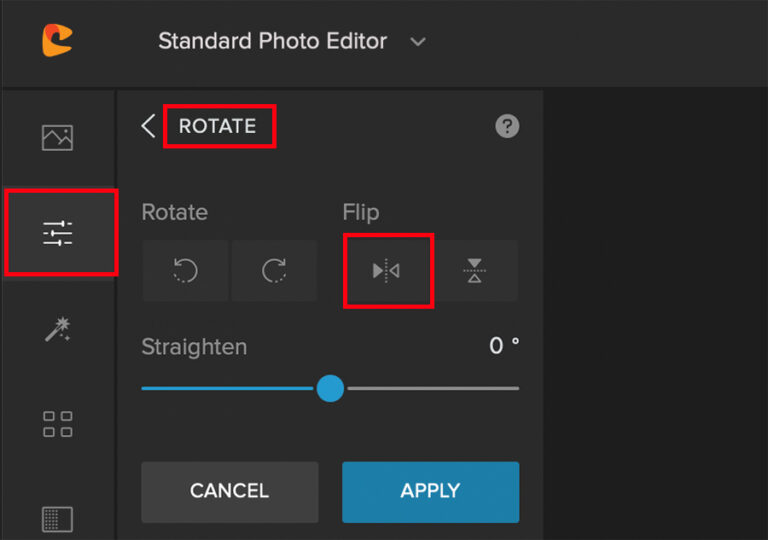
Task: Open the dotted frame icon at sidebar bottom
Action: pos(57,519)
